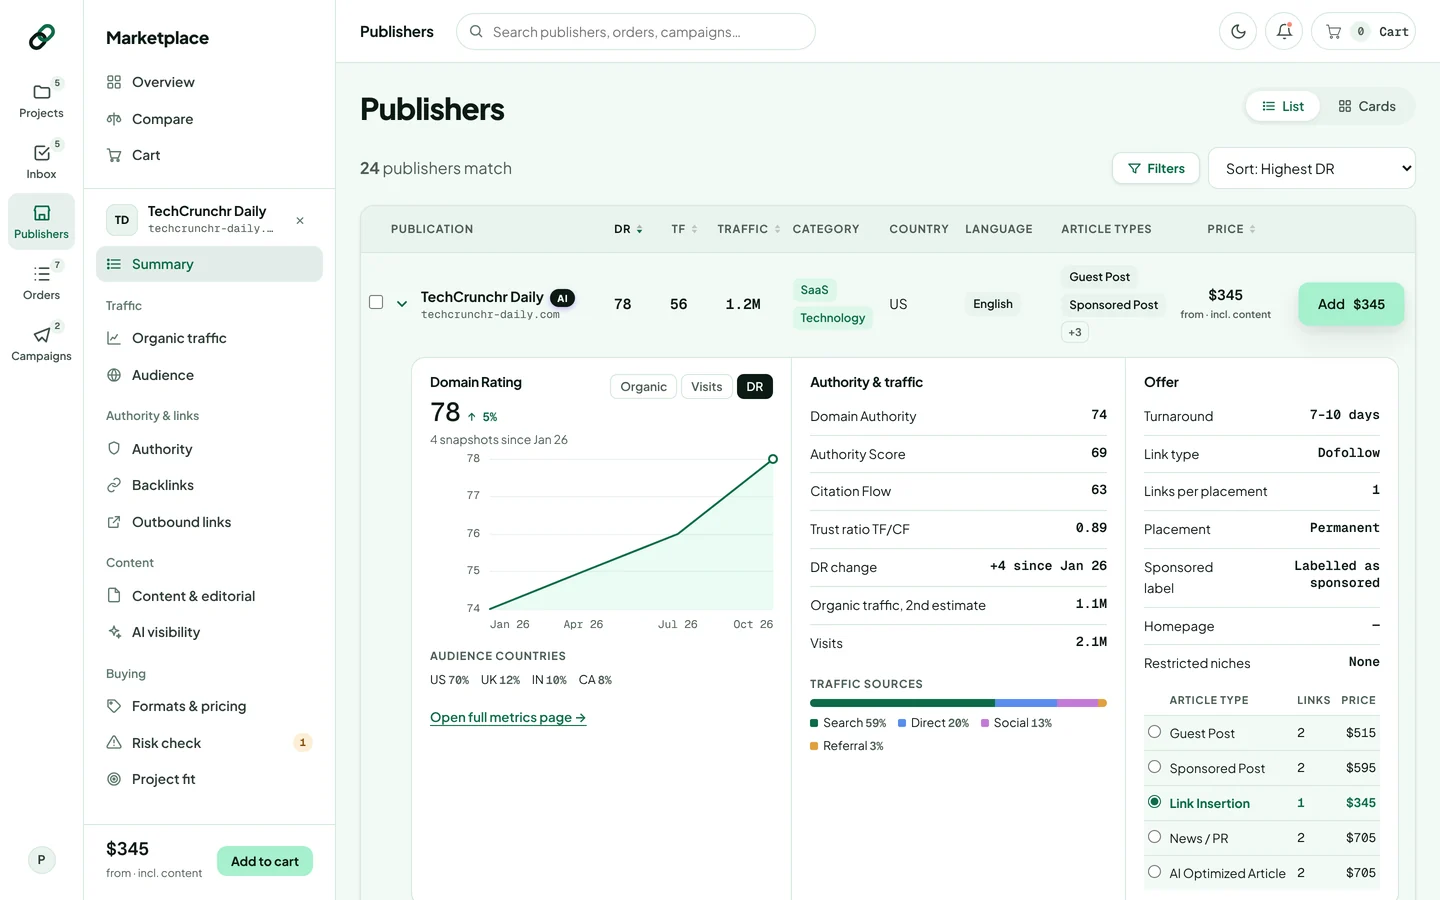The width and height of the screenshot is (1440, 900).
Task: Open Outbound links section
Action: (209, 522)
